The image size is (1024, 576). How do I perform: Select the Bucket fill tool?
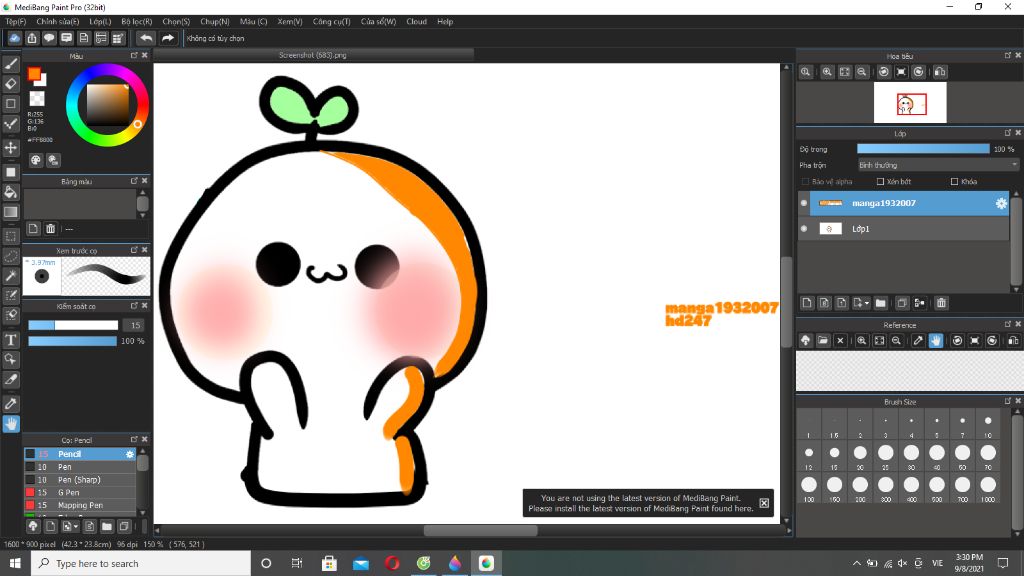tap(11, 192)
